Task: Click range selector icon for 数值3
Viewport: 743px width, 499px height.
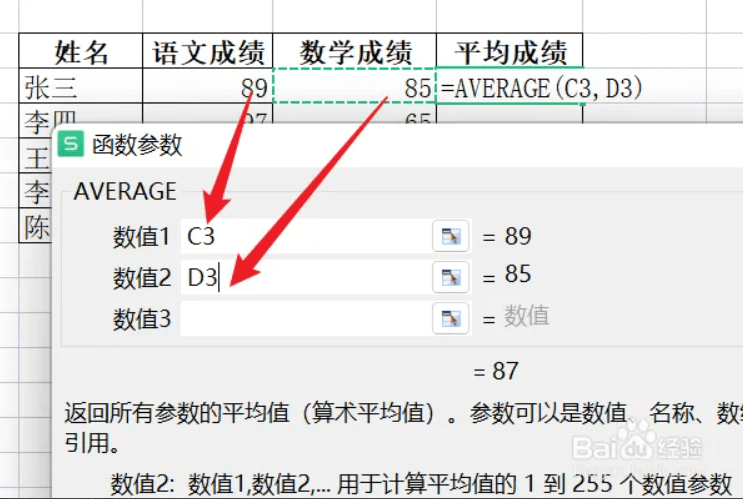Action: click(x=451, y=318)
